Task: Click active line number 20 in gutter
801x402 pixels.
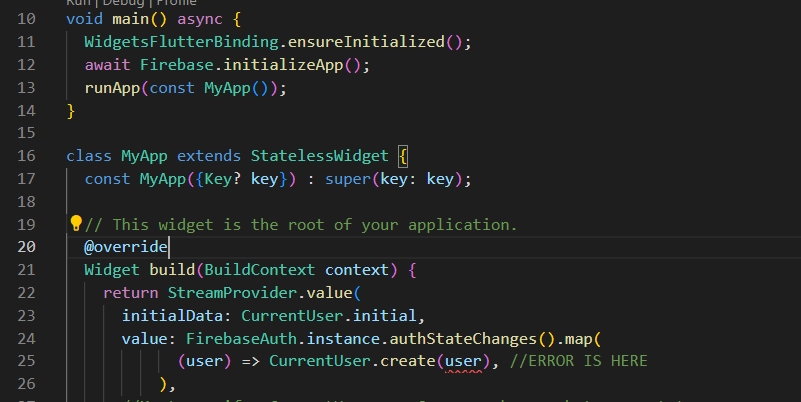Action: [27, 247]
